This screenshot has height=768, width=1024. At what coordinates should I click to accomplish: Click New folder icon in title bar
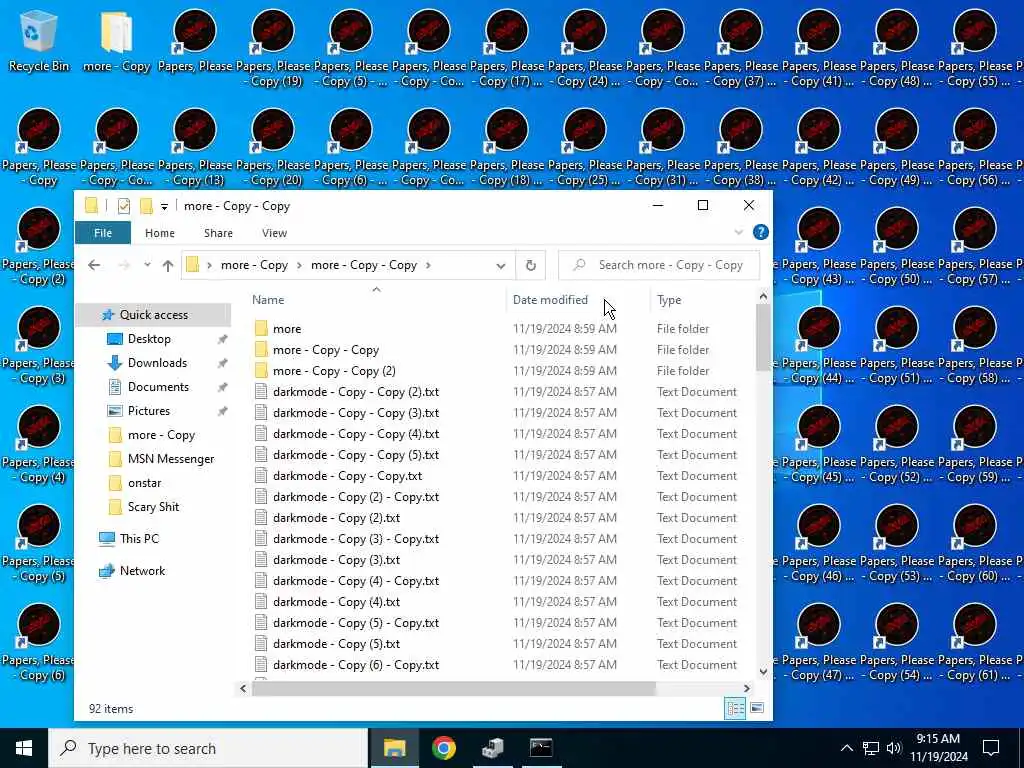pyautogui.click(x=146, y=206)
